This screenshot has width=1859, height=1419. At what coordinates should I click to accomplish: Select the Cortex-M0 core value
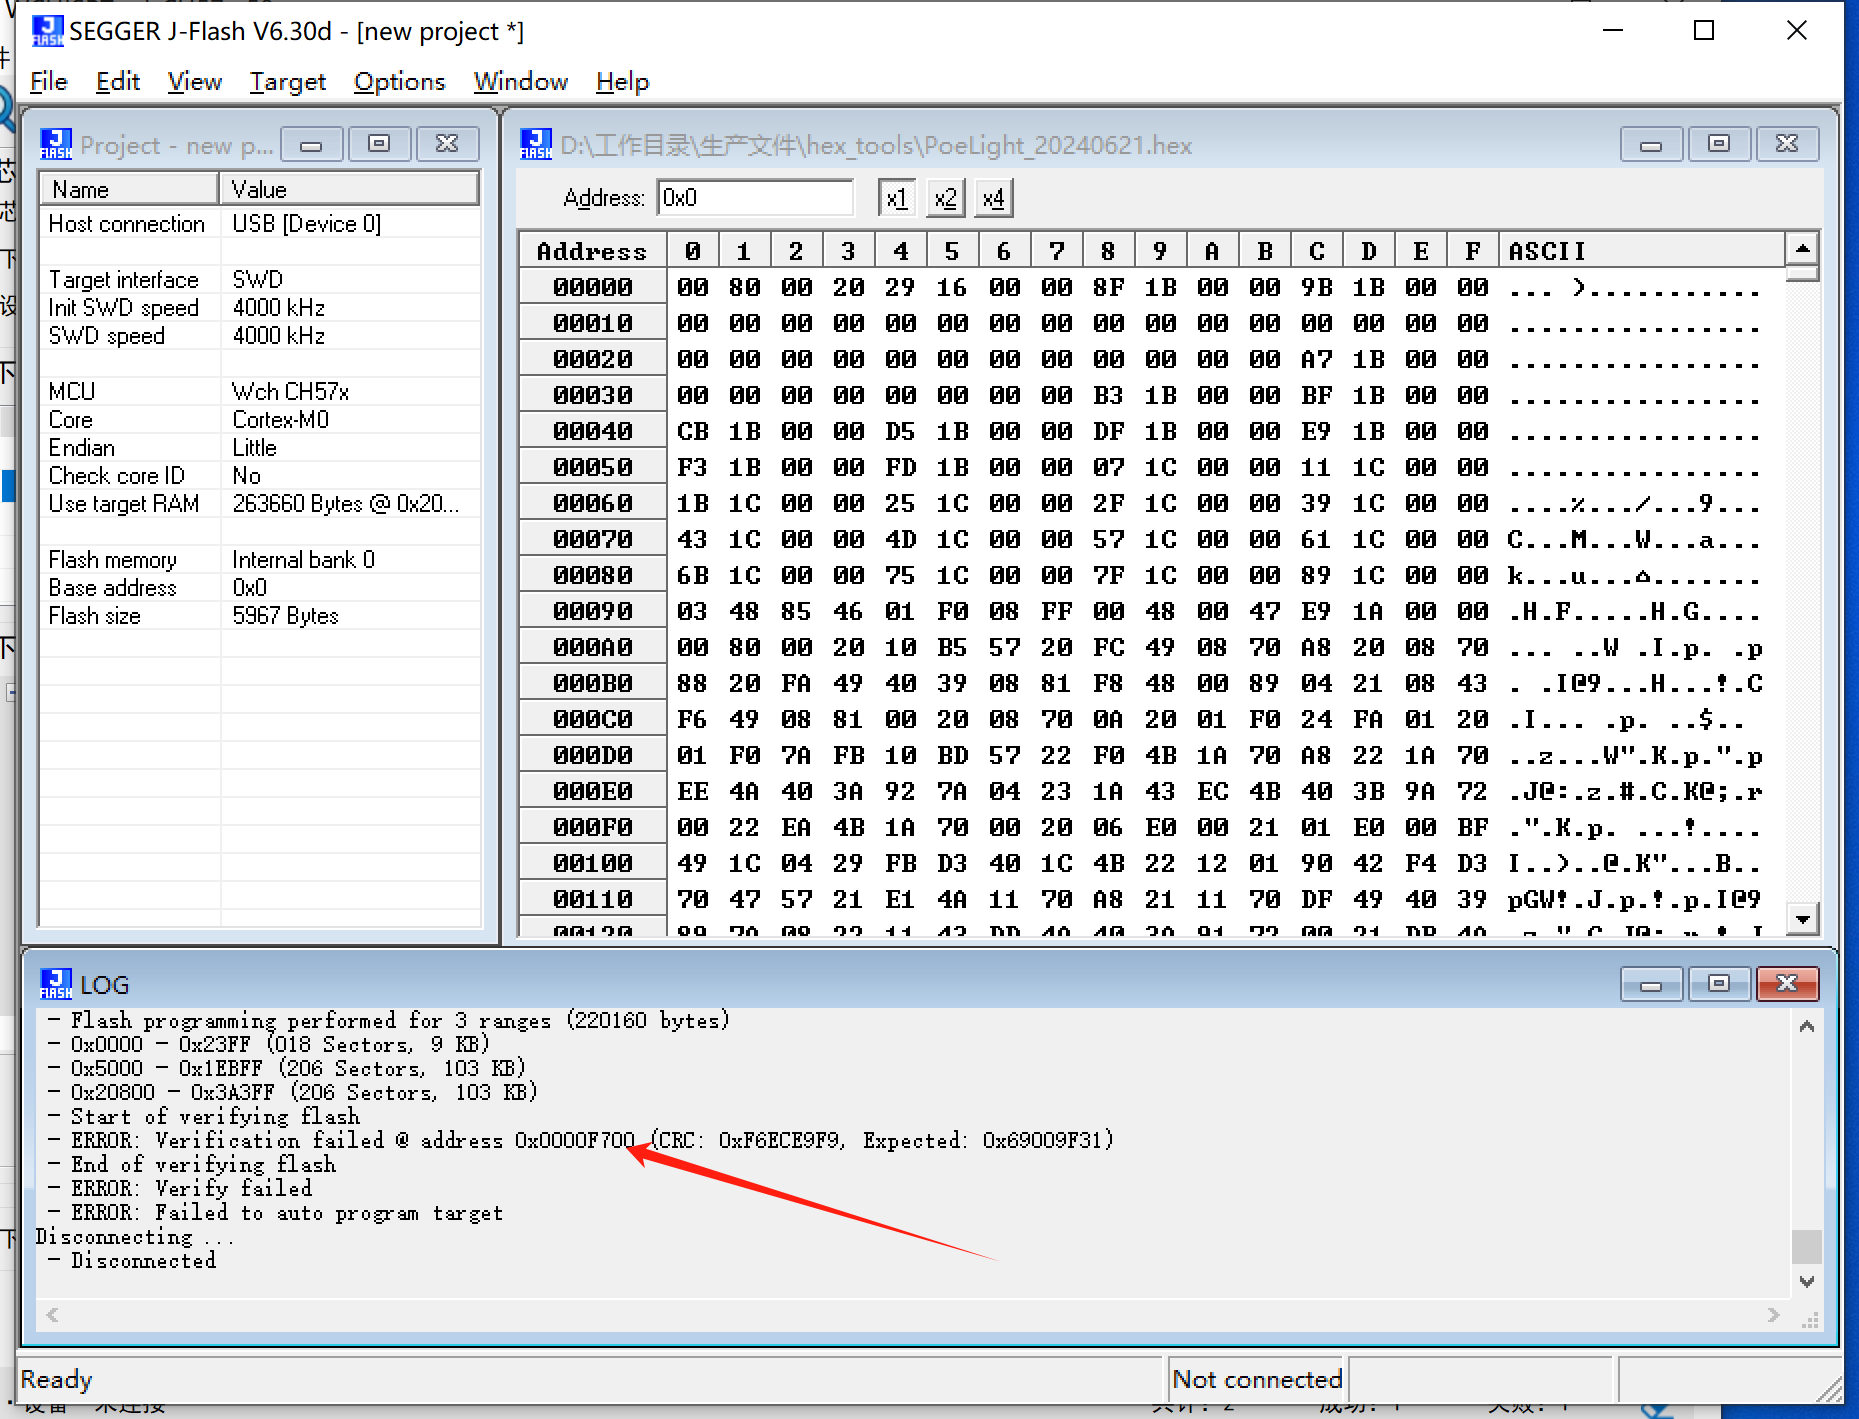coord(280,420)
